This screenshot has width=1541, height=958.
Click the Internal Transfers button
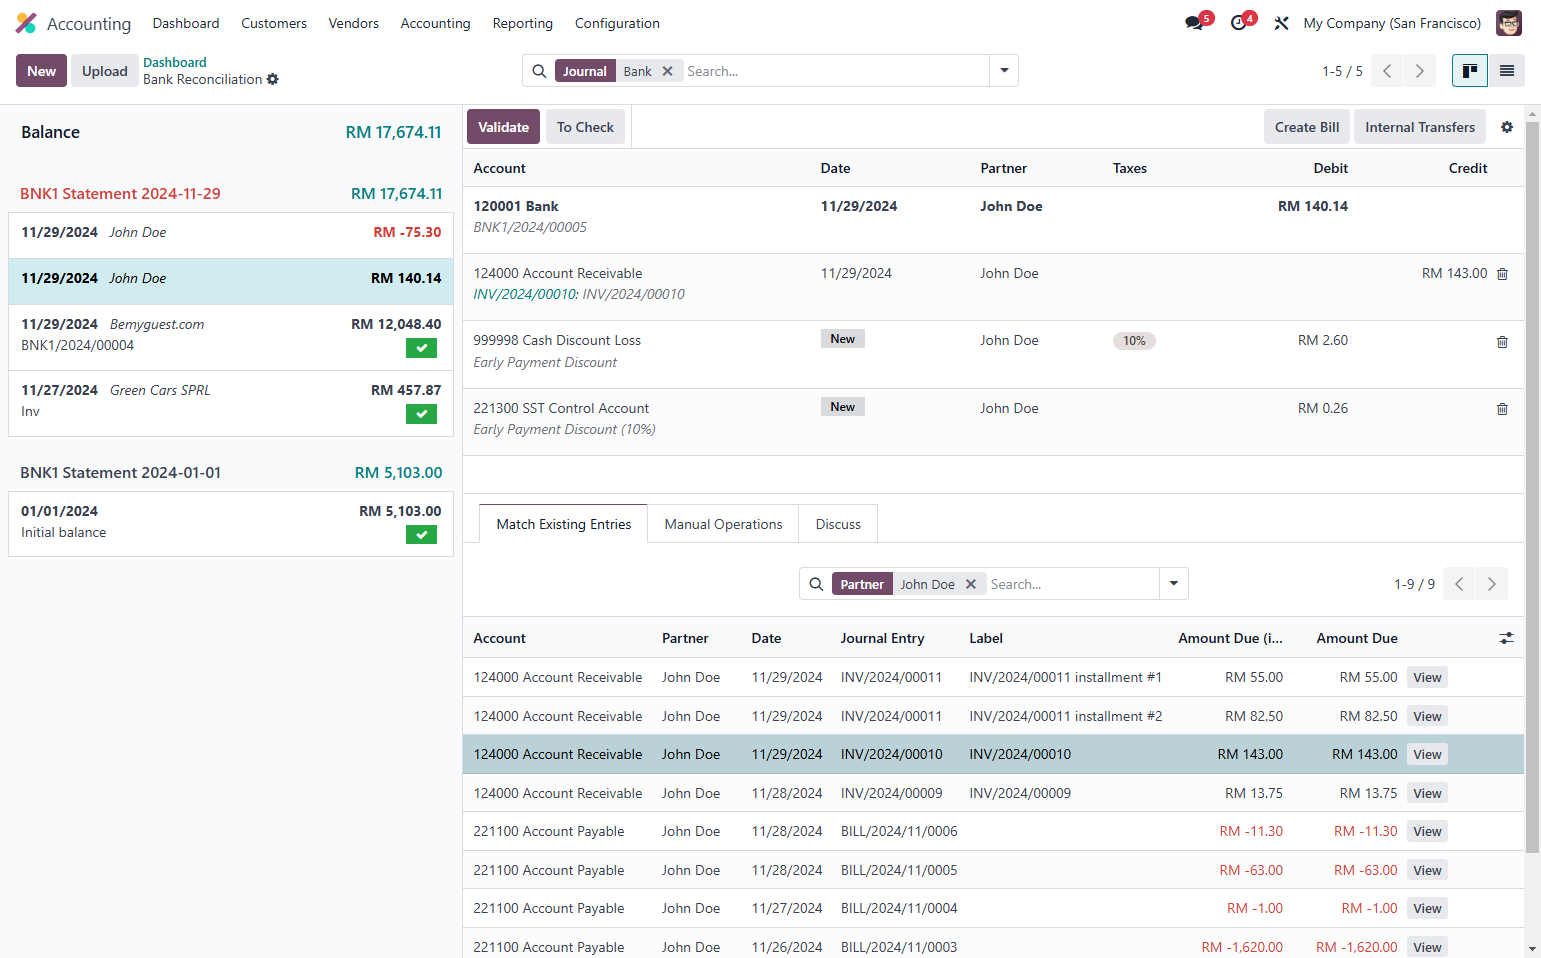tap(1420, 127)
